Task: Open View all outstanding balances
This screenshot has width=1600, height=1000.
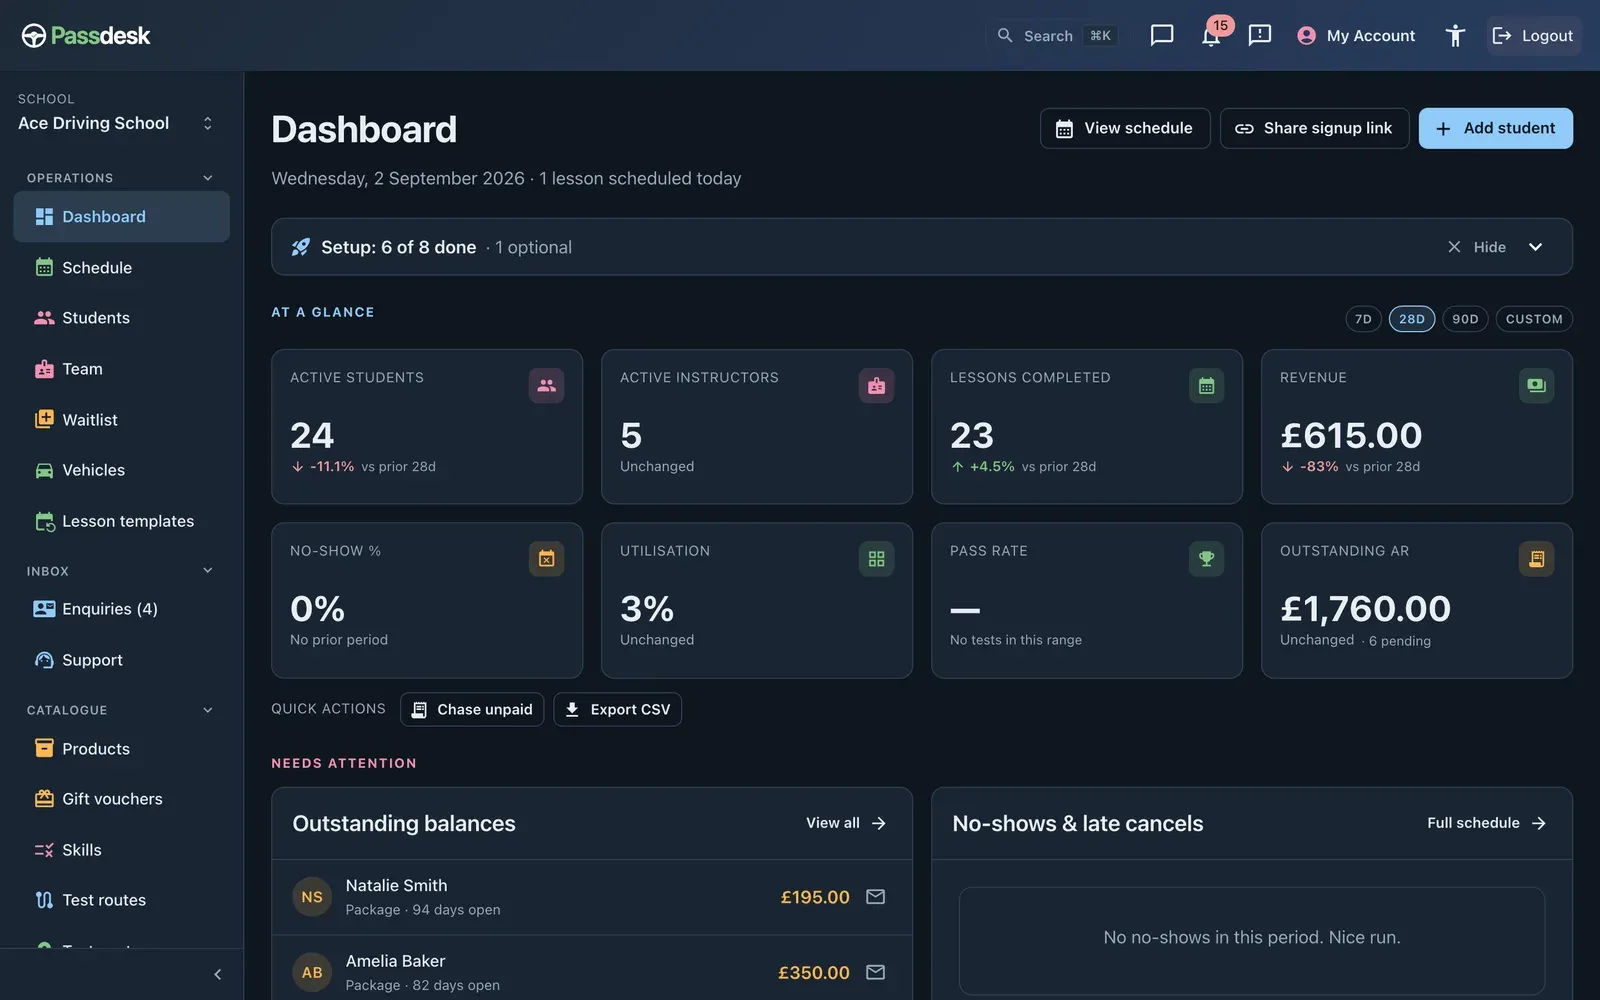Action: 846,823
